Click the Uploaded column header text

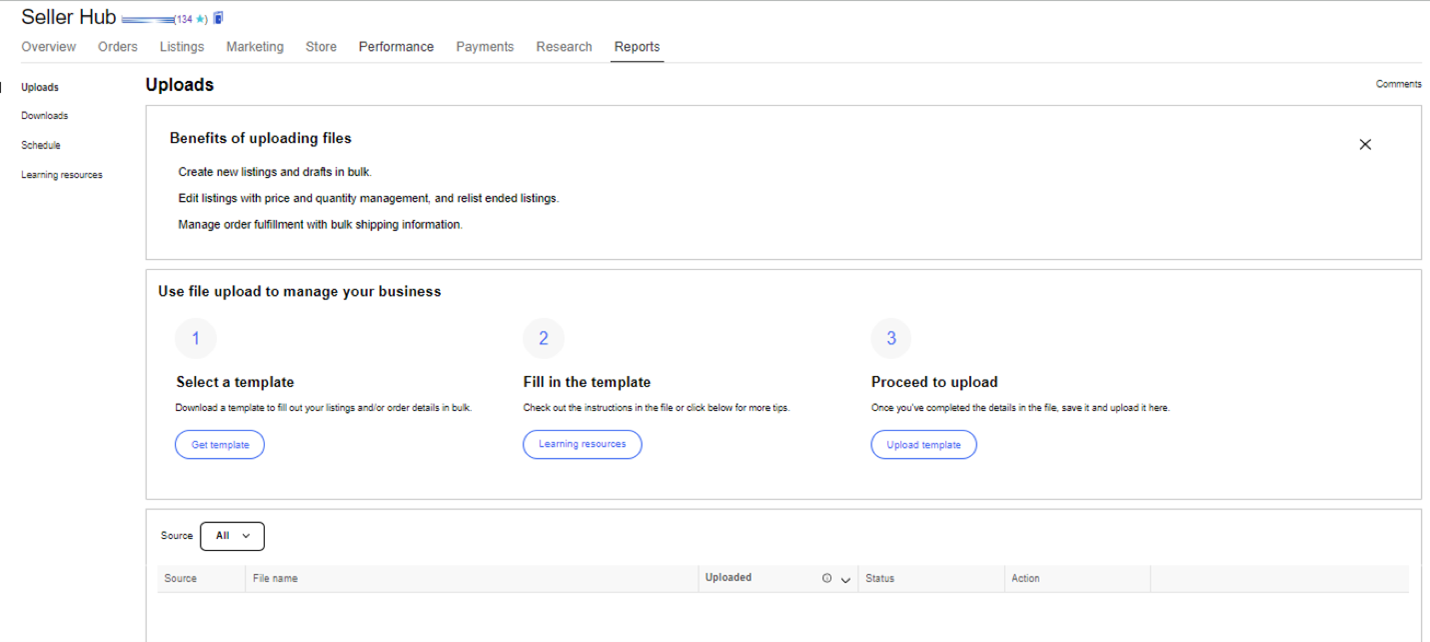(729, 577)
